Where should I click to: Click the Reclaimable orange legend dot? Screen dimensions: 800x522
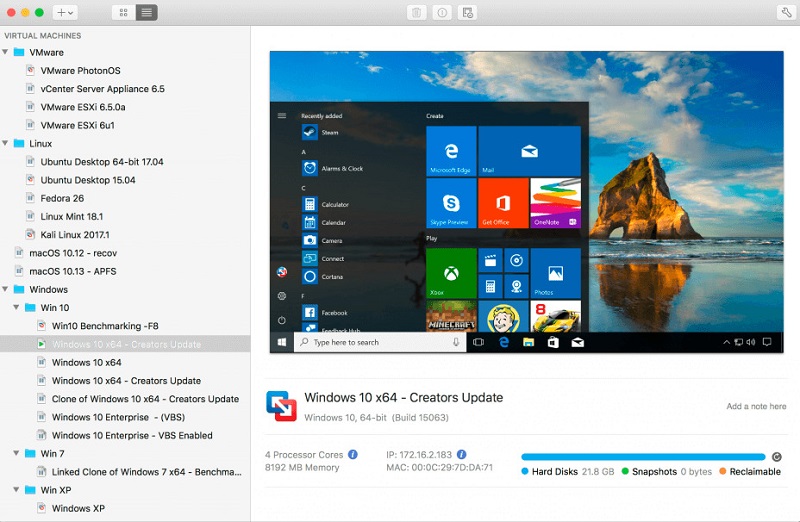click(722, 471)
